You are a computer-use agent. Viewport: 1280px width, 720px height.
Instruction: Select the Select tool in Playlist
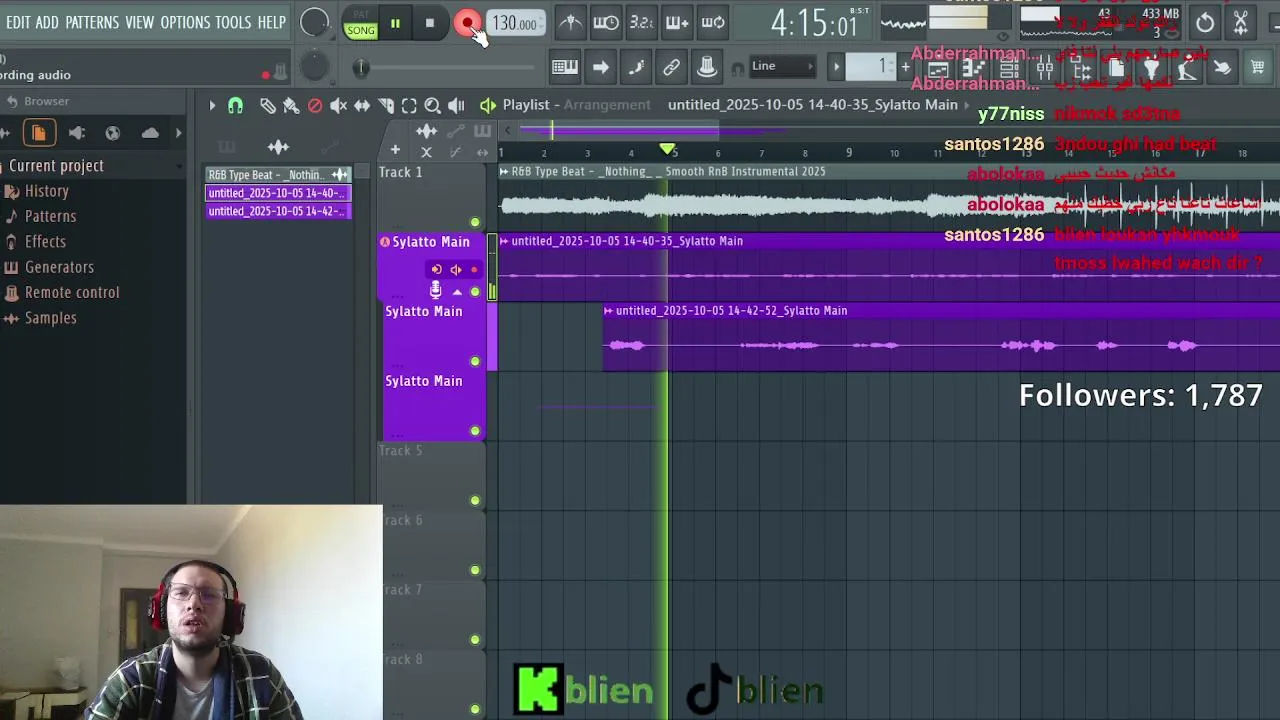409,105
